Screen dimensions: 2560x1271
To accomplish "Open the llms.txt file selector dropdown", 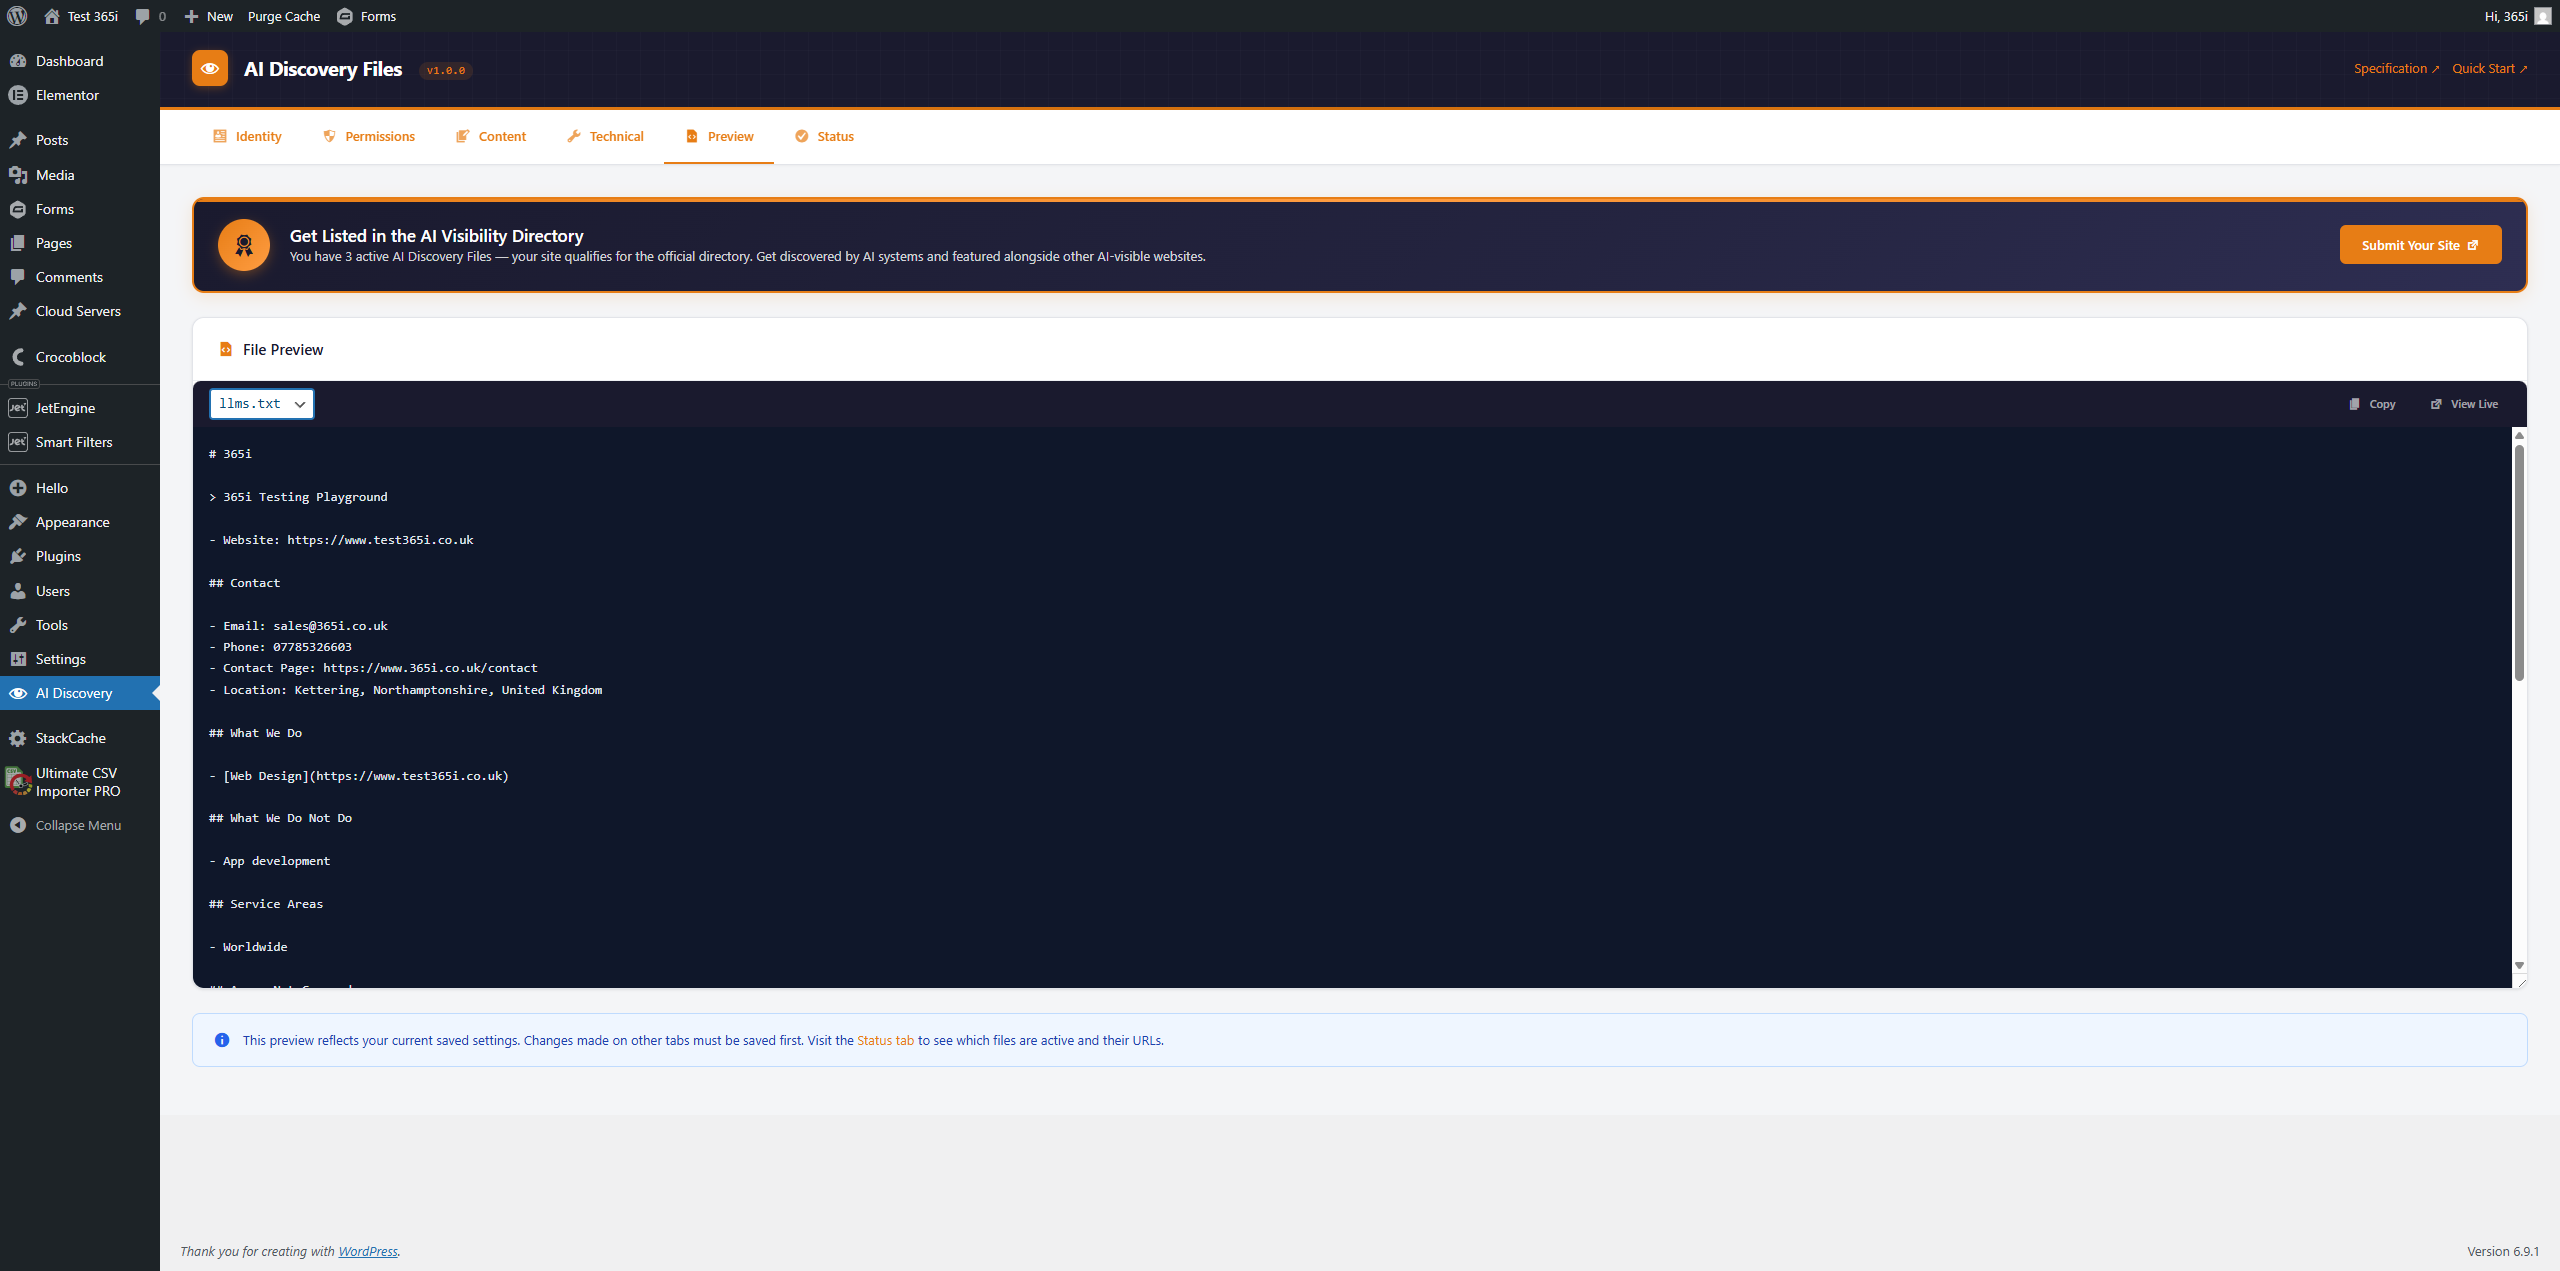I will pos(261,403).
